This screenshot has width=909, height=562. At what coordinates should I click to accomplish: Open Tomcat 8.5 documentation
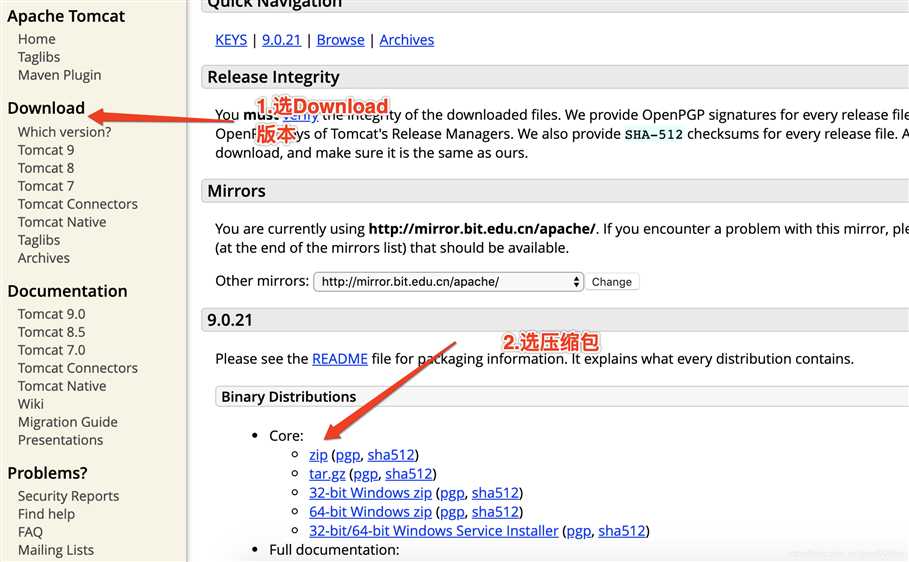tap(52, 332)
